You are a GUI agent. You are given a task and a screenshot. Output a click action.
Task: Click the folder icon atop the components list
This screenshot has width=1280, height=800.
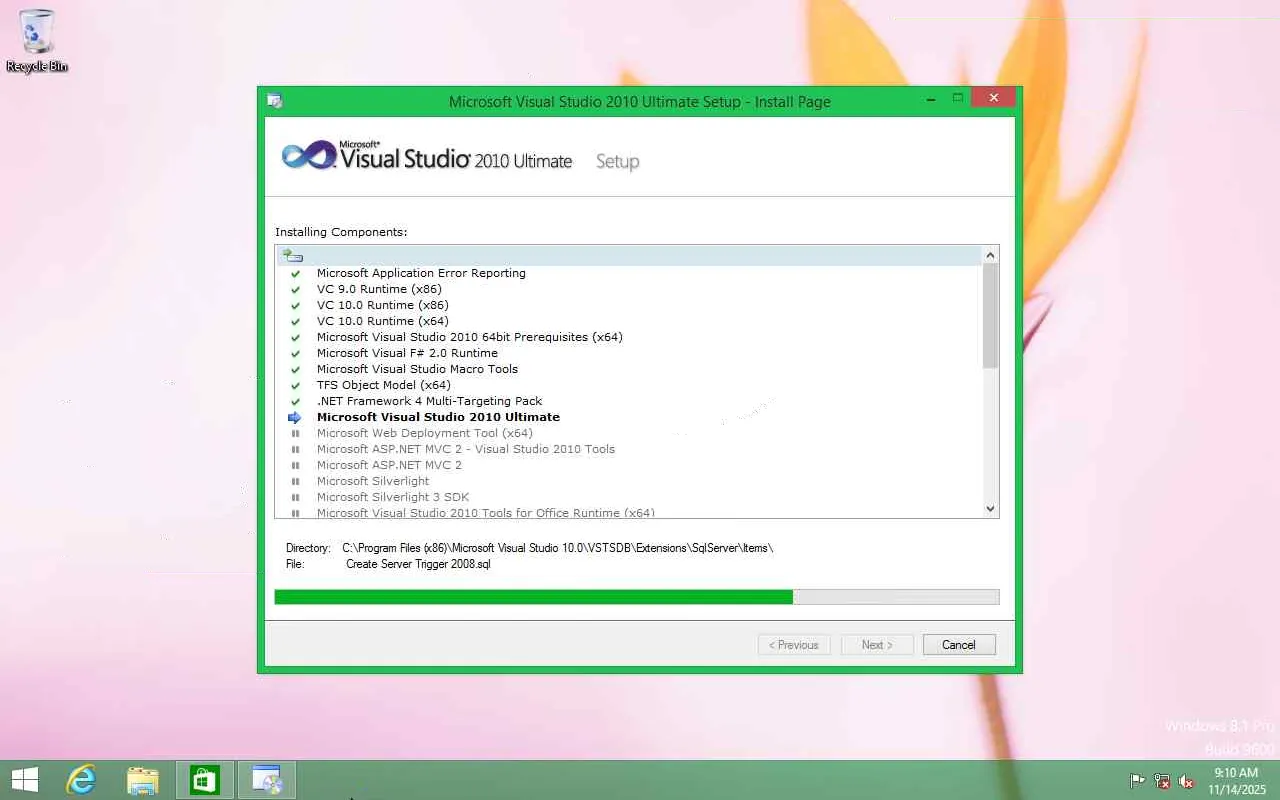point(292,256)
